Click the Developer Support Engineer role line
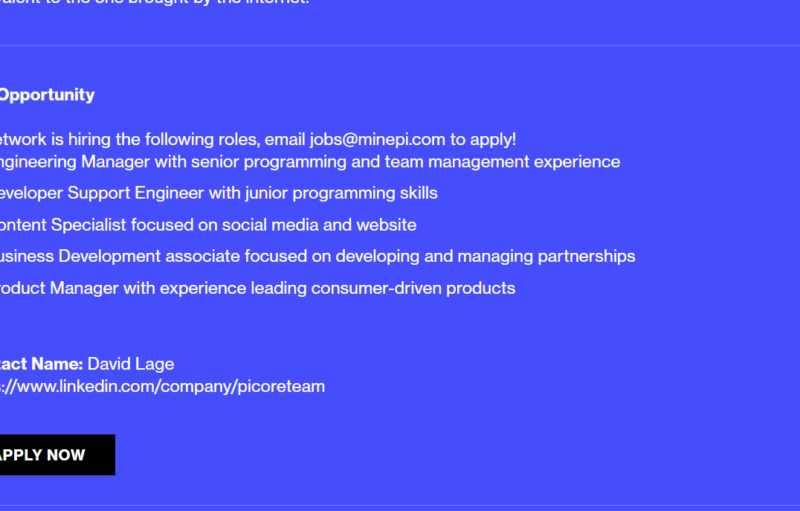Viewport: 800px width, 511px height. click(x=218, y=193)
